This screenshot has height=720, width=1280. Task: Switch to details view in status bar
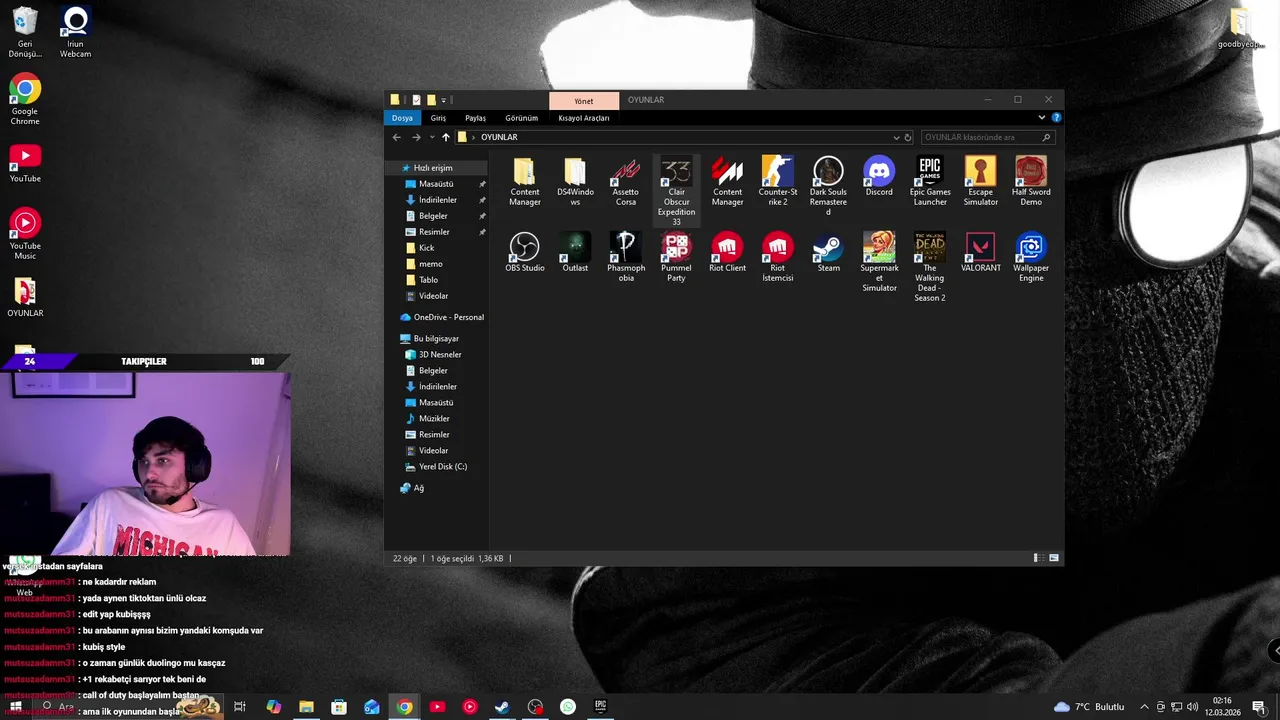pyautogui.click(x=1039, y=558)
